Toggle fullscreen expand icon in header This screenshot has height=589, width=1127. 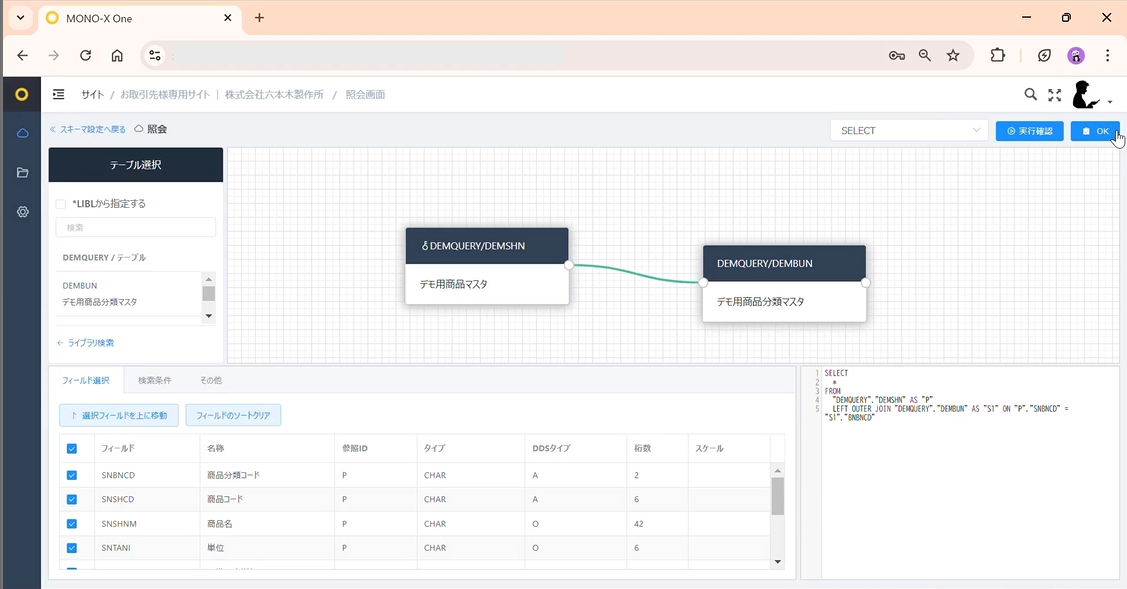tap(1054, 95)
